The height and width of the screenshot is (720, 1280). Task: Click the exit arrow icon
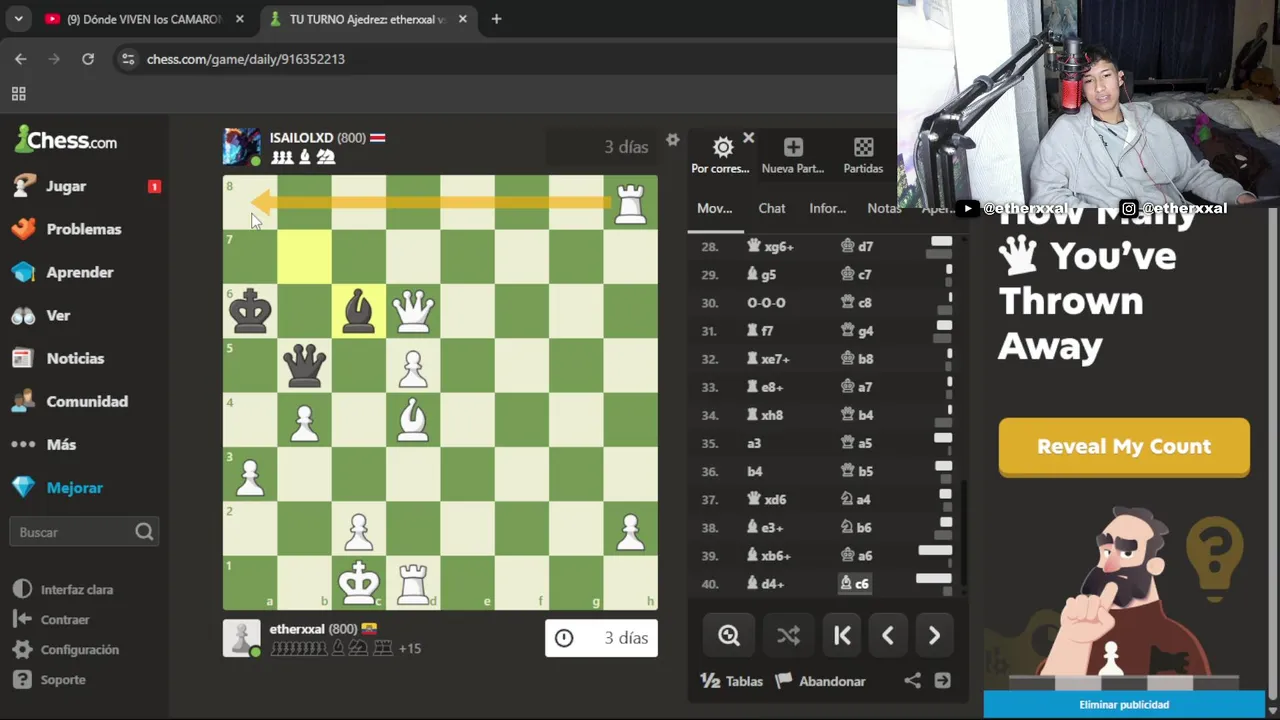[x=942, y=681]
